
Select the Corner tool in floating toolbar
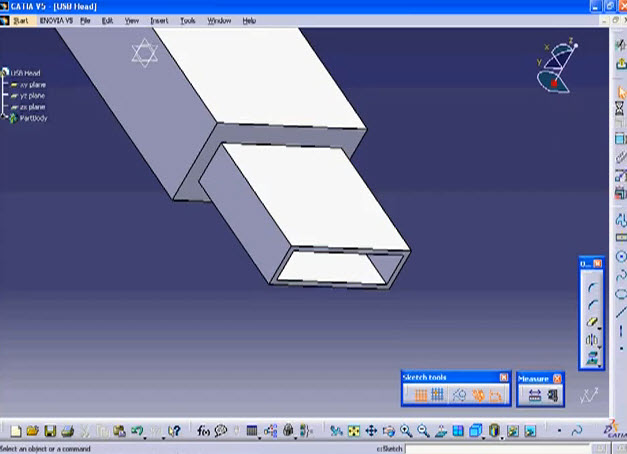point(592,287)
